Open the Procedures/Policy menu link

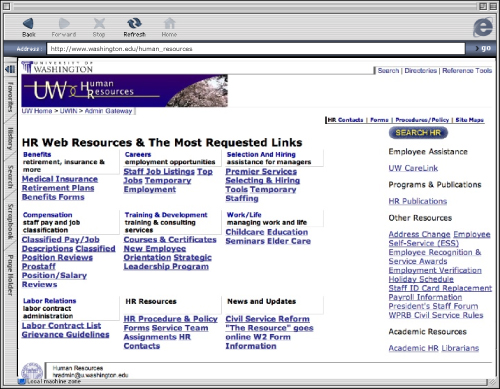tap(422, 120)
